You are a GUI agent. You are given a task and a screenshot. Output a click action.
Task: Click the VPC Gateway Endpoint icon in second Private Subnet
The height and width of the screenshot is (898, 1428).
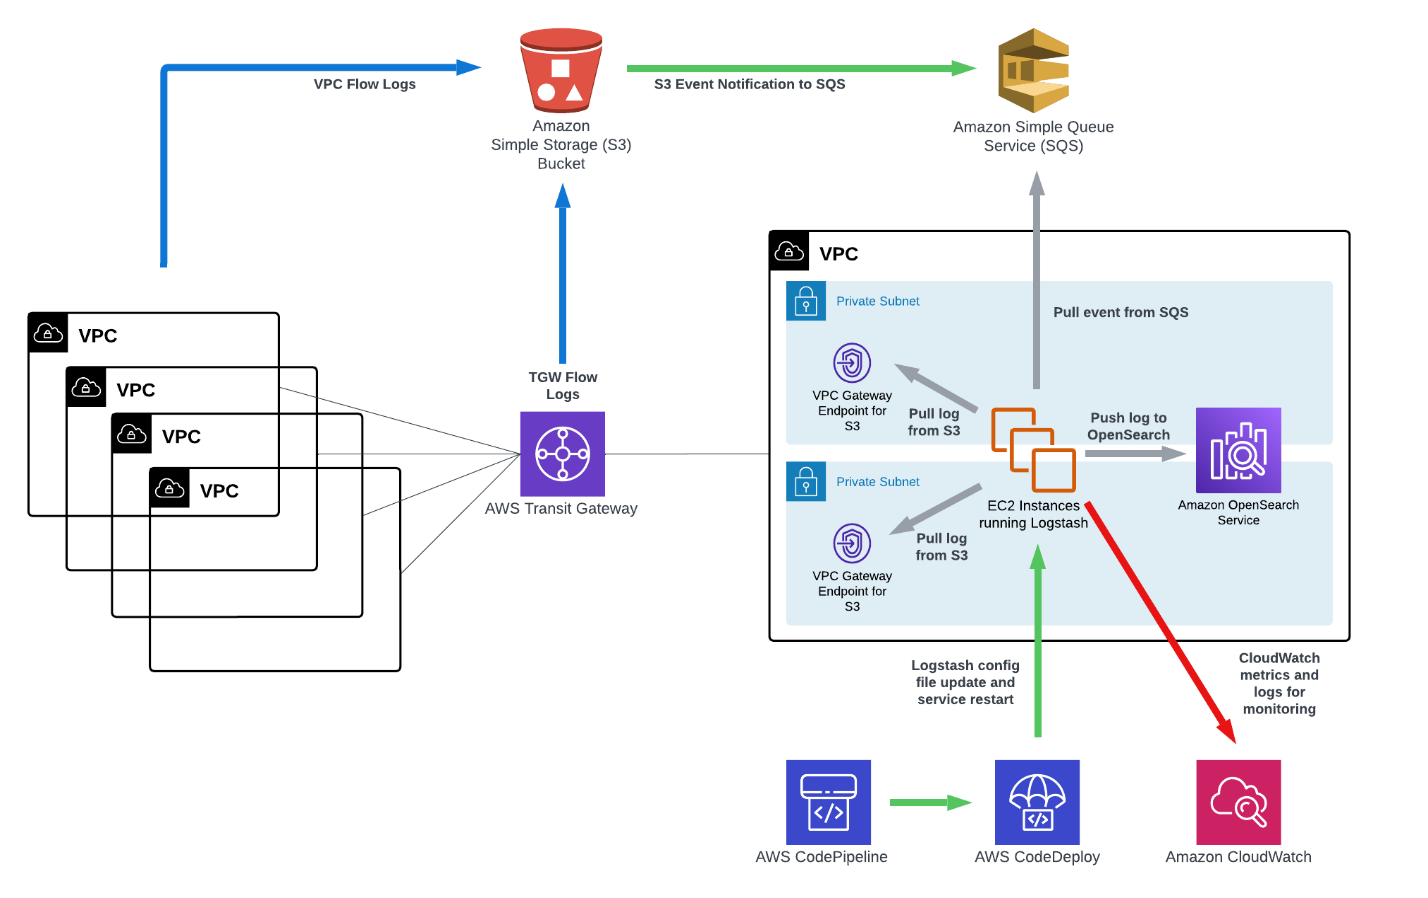point(852,543)
